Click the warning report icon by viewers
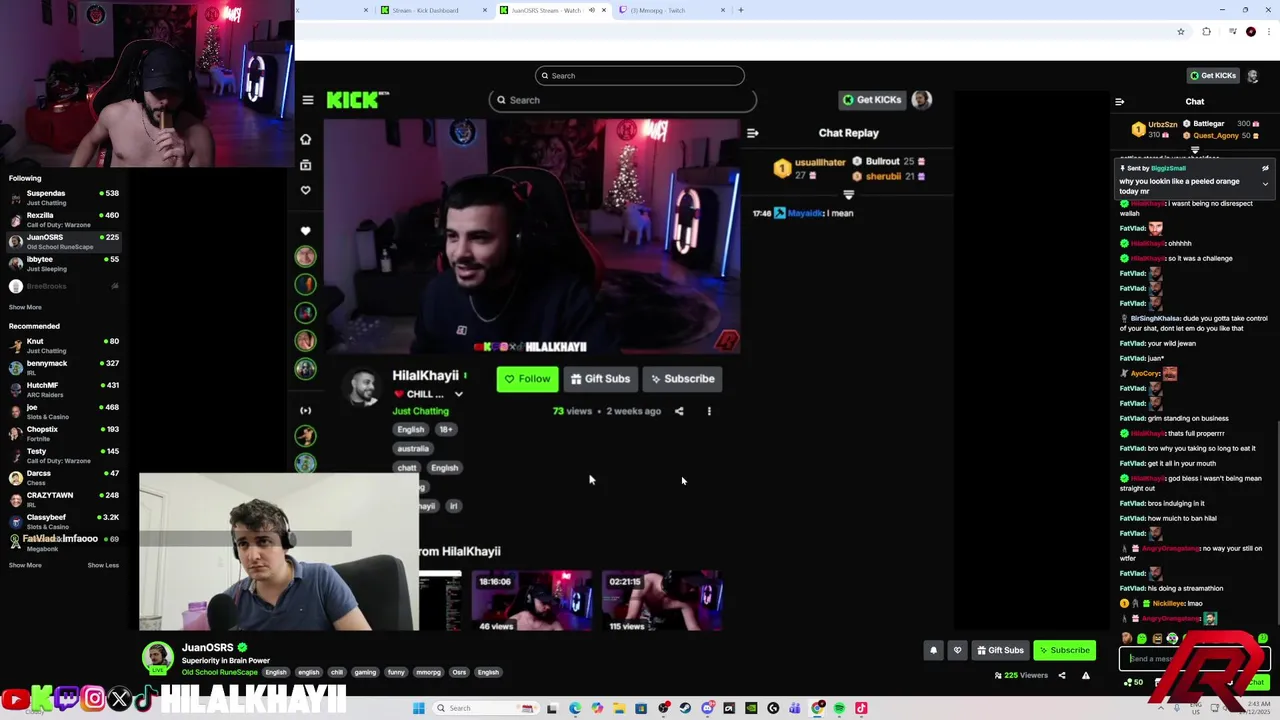The height and width of the screenshot is (720, 1280). 1086,676
